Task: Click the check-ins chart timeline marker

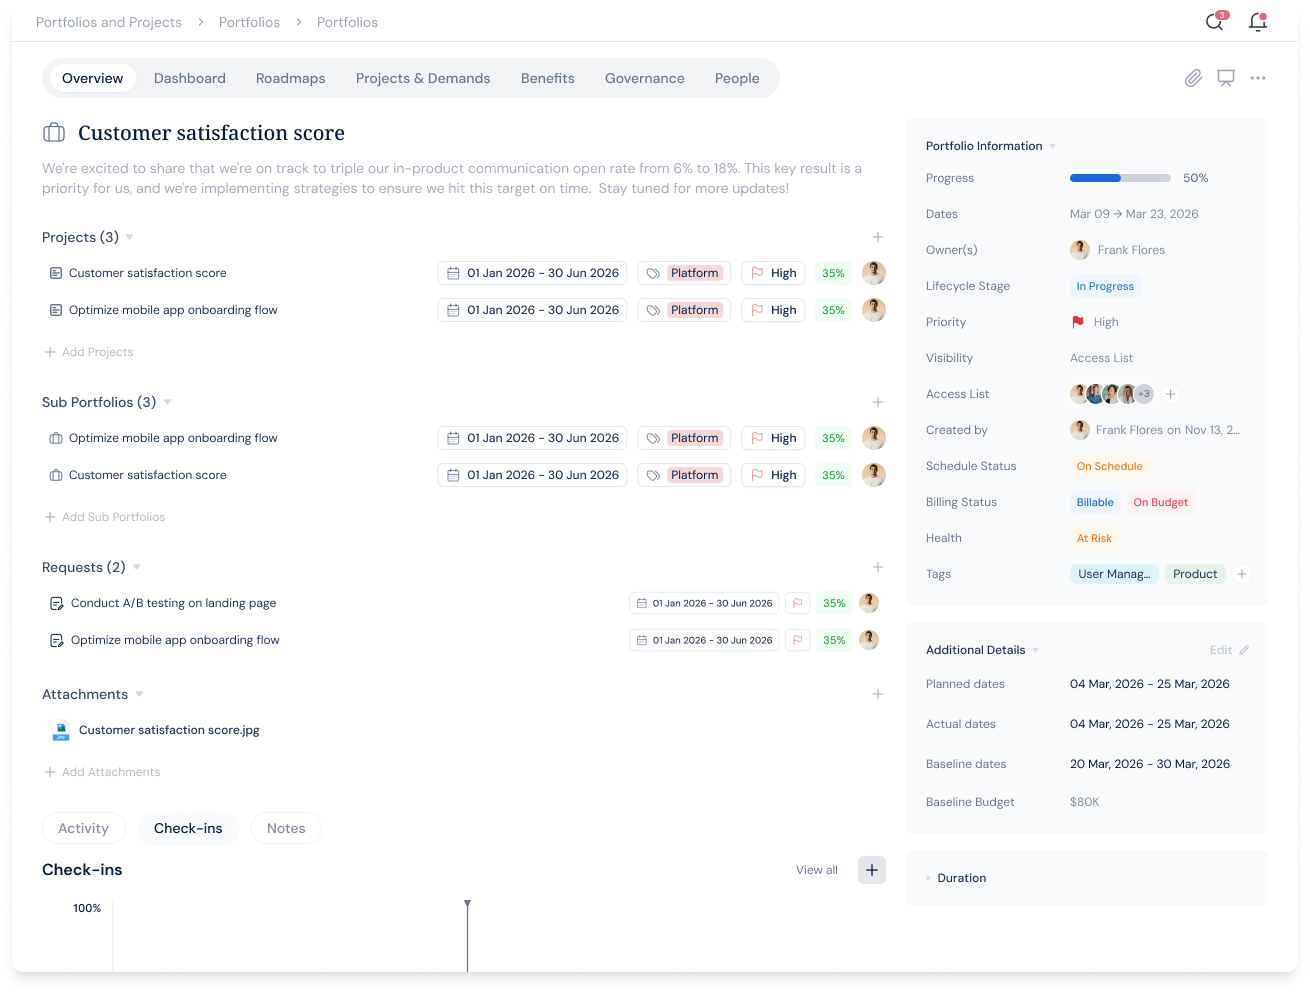Action: tap(467, 904)
